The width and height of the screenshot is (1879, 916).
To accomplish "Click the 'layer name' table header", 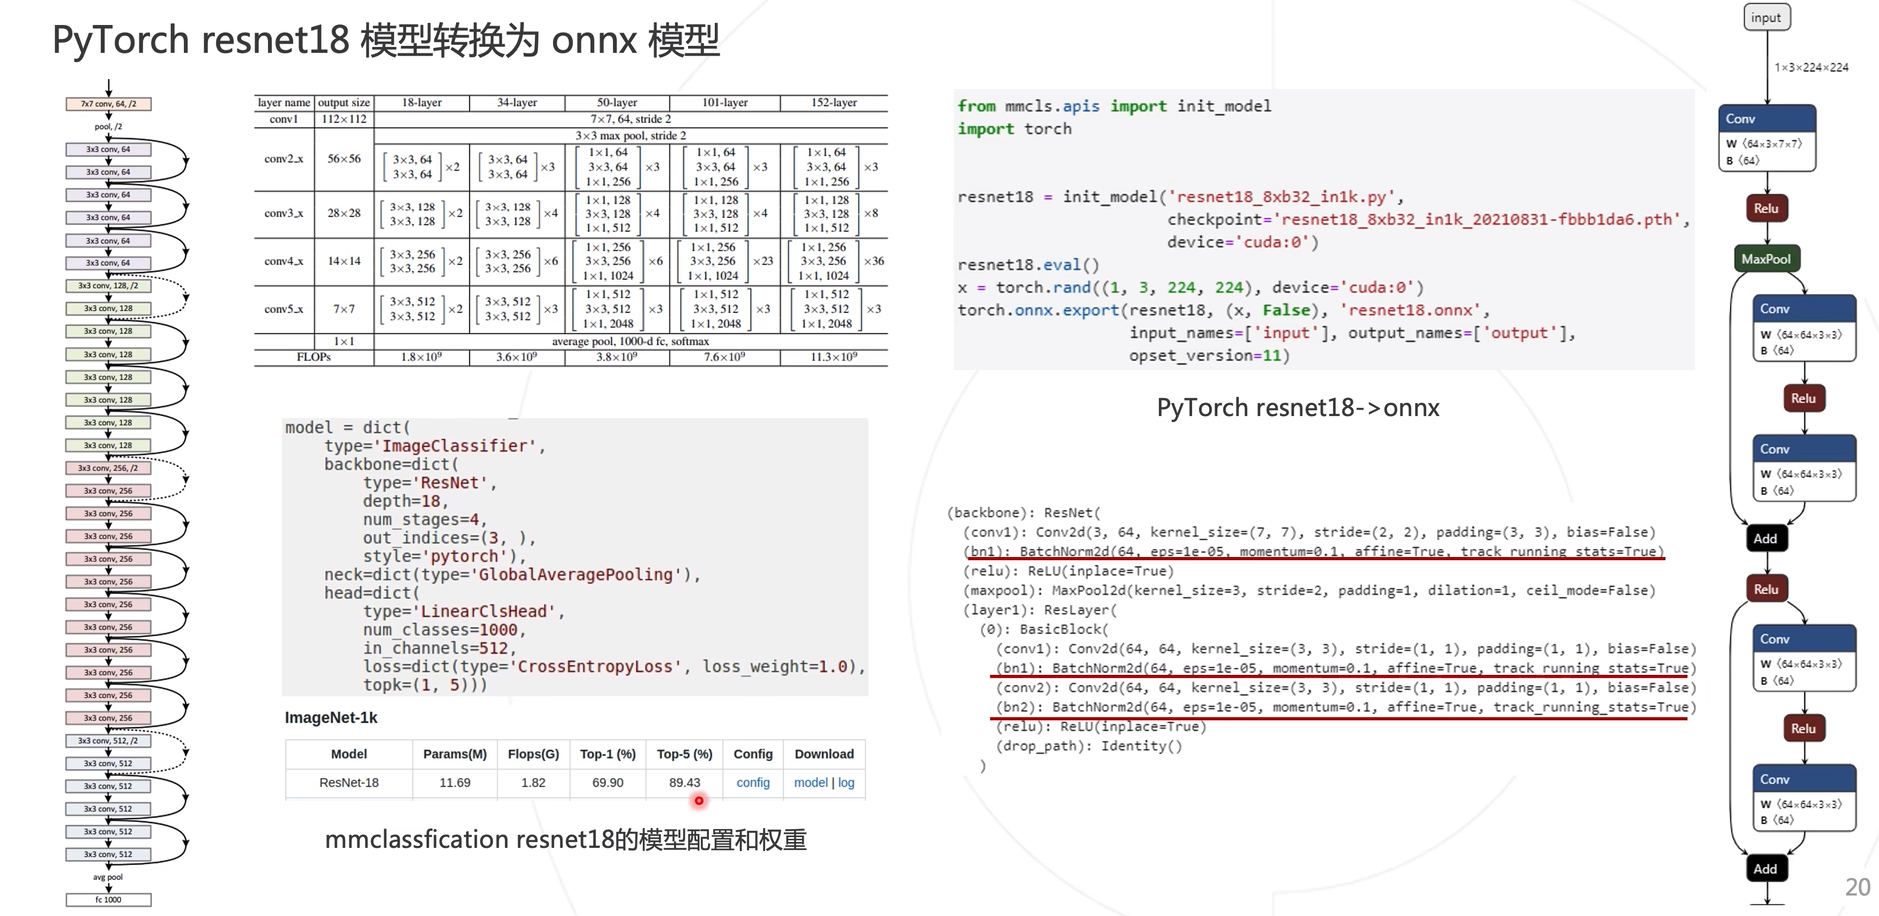I will point(284,102).
